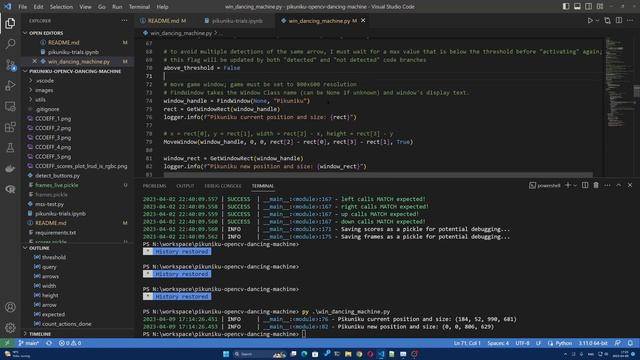Image resolution: width=640 pixels, height=360 pixels.
Task: Click Synchronize Changes icon in status bar
Action: coord(49,343)
